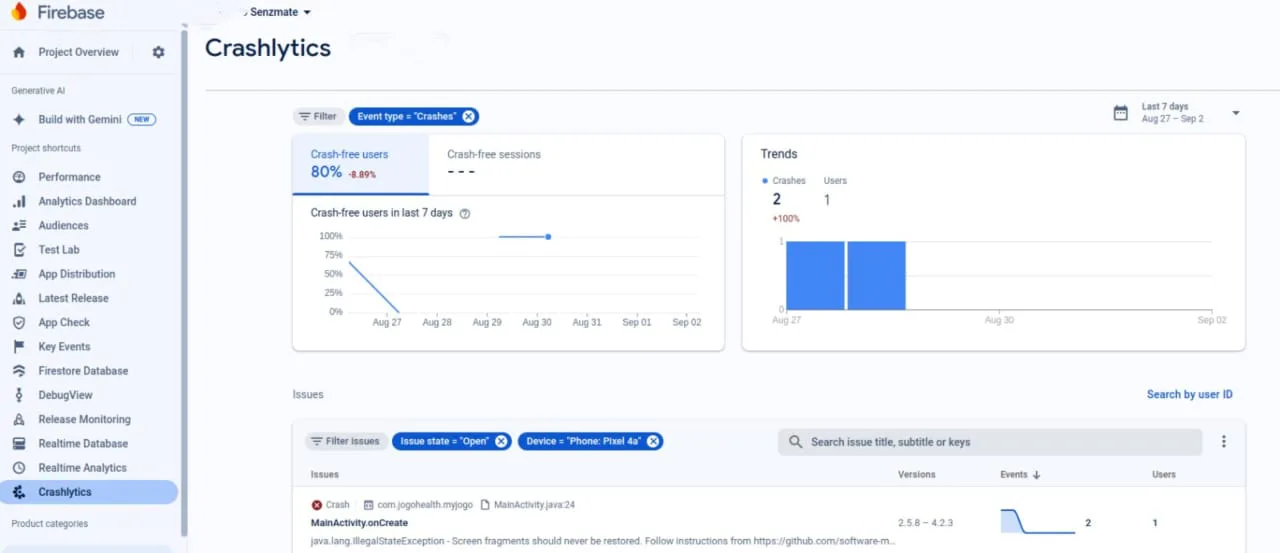The width and height of the screenshot is (1280, 553).
Task: Click the NEW badge near Gemini
Action: coord(143,119)
